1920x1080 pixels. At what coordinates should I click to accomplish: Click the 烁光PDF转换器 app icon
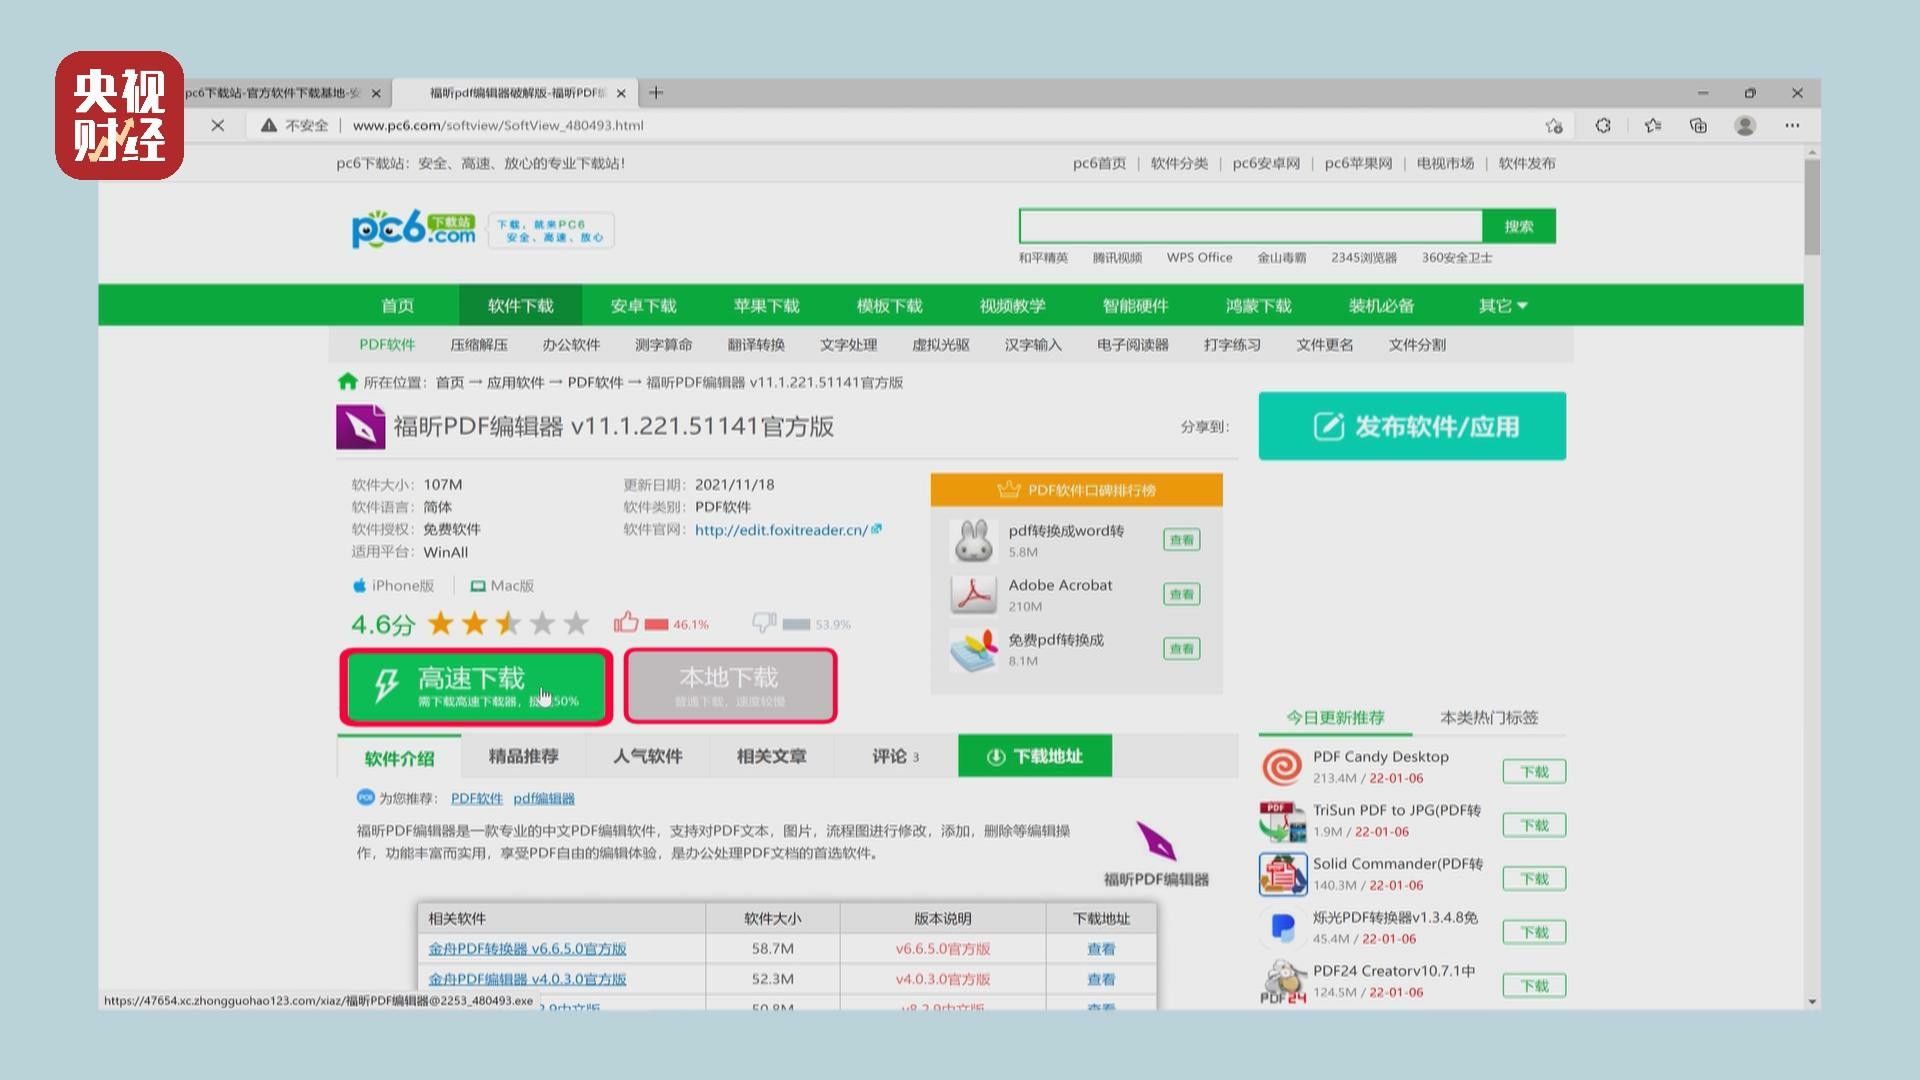(x=1282, y=928)
